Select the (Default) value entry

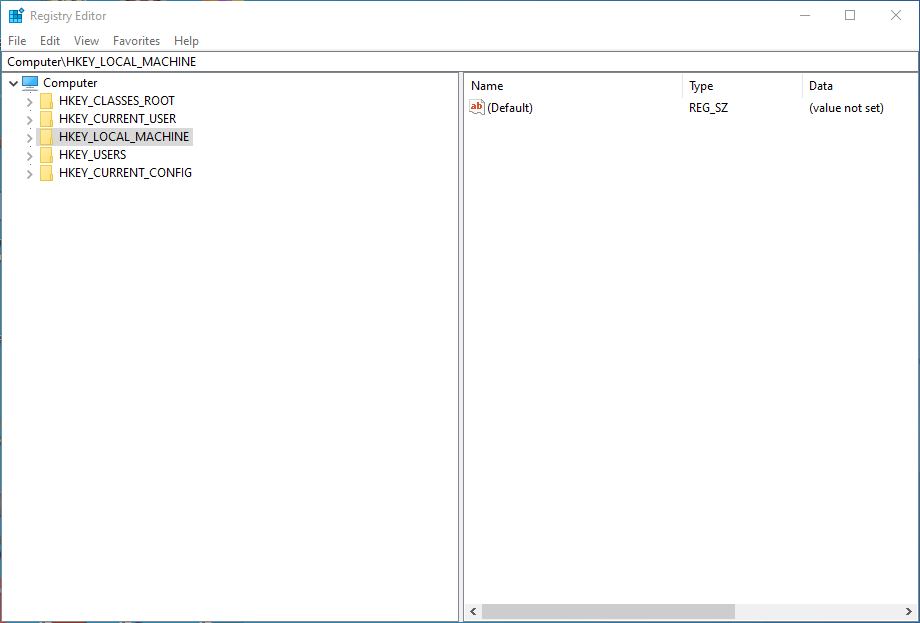tap(511, 107)
